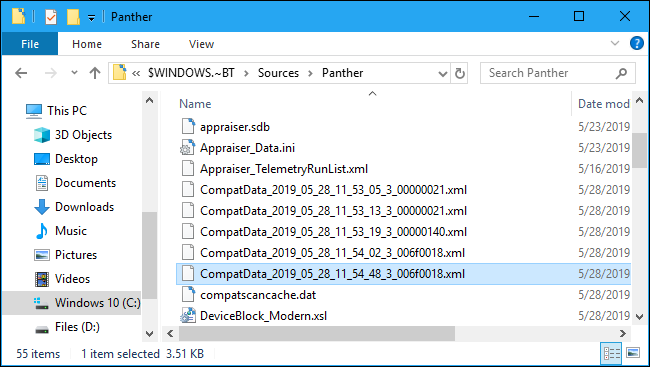Screen dimensions: 650x367
Task: Select the Appraiser_Data.ini file
Action: pos(247,148)
